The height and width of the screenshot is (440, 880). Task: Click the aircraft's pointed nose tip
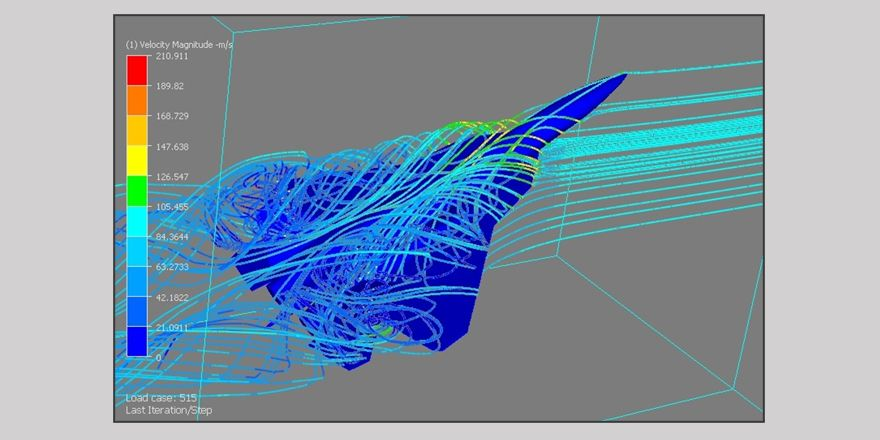(x=624, y=75)
